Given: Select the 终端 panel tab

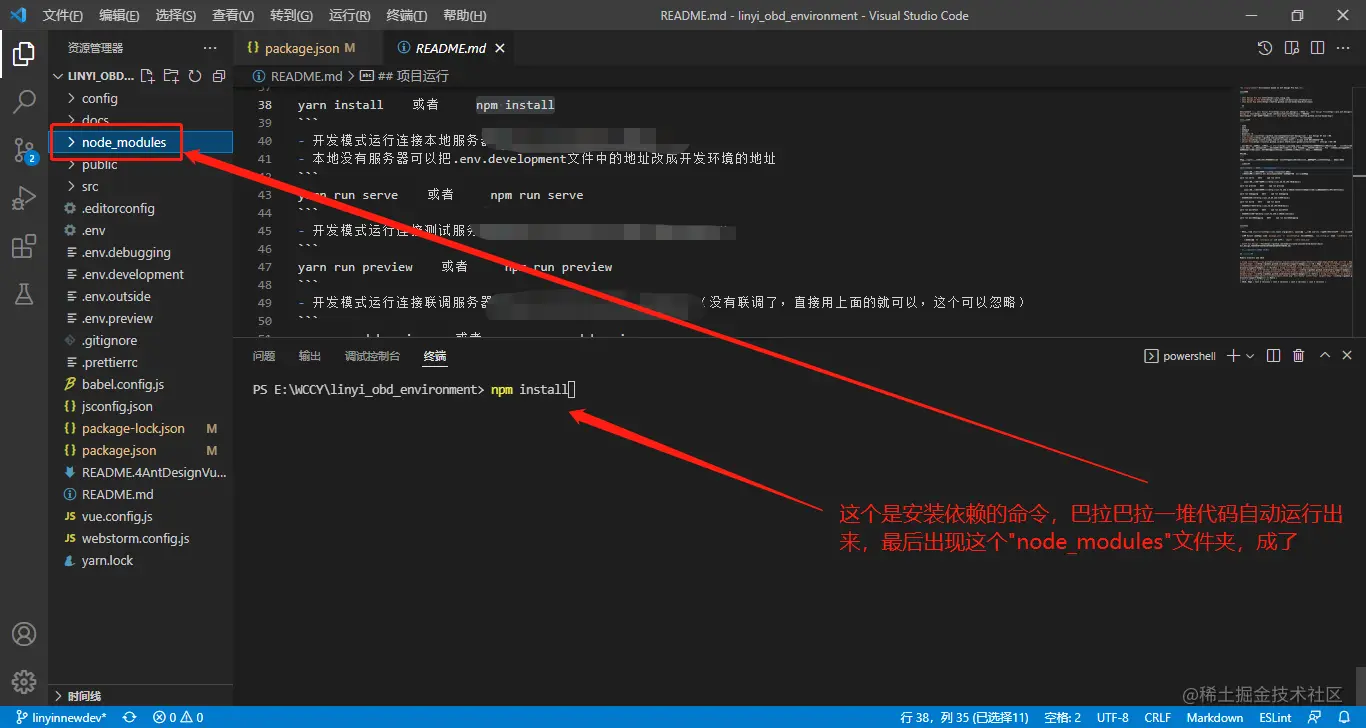Looking at the screenshot, I should (434, 356).
